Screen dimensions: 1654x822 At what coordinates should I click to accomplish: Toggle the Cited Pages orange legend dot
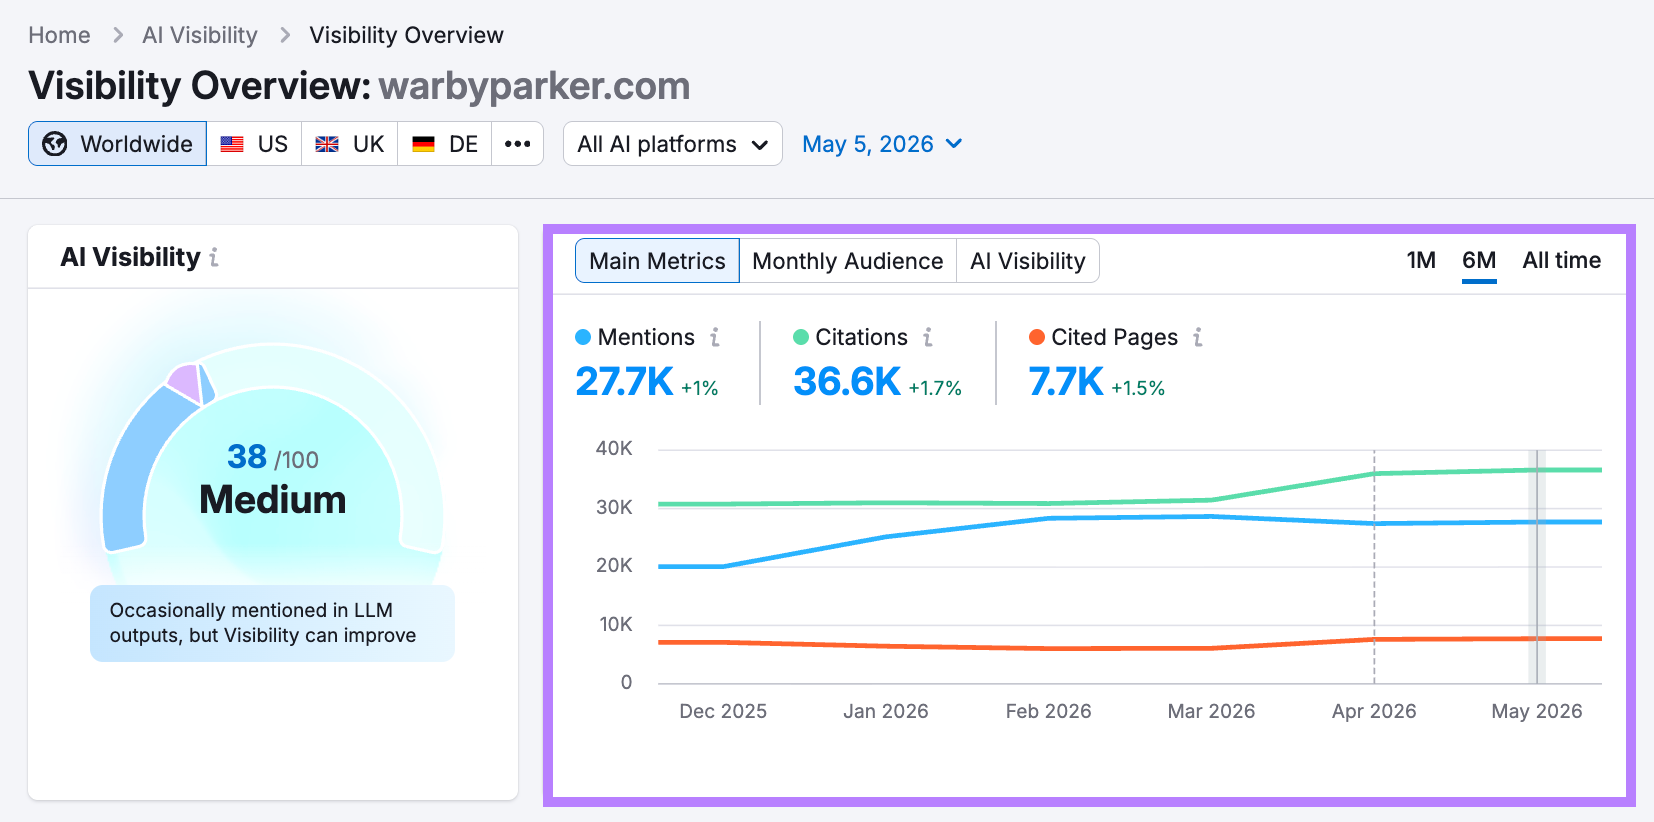(1037, 337)
